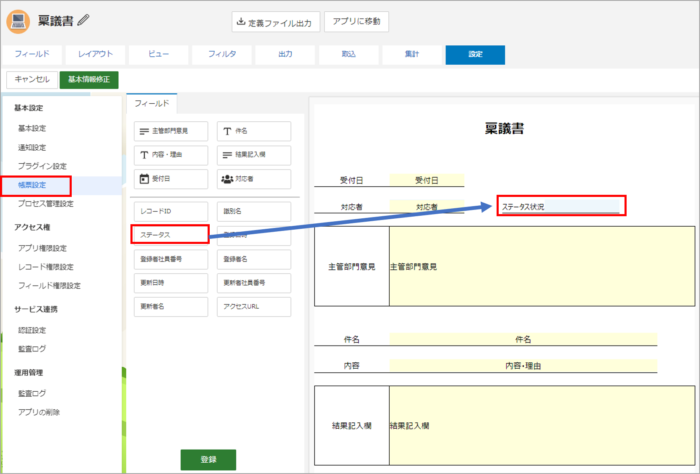
Task: Select 帳票設定 in the sidebar
Action: (32, 185)
